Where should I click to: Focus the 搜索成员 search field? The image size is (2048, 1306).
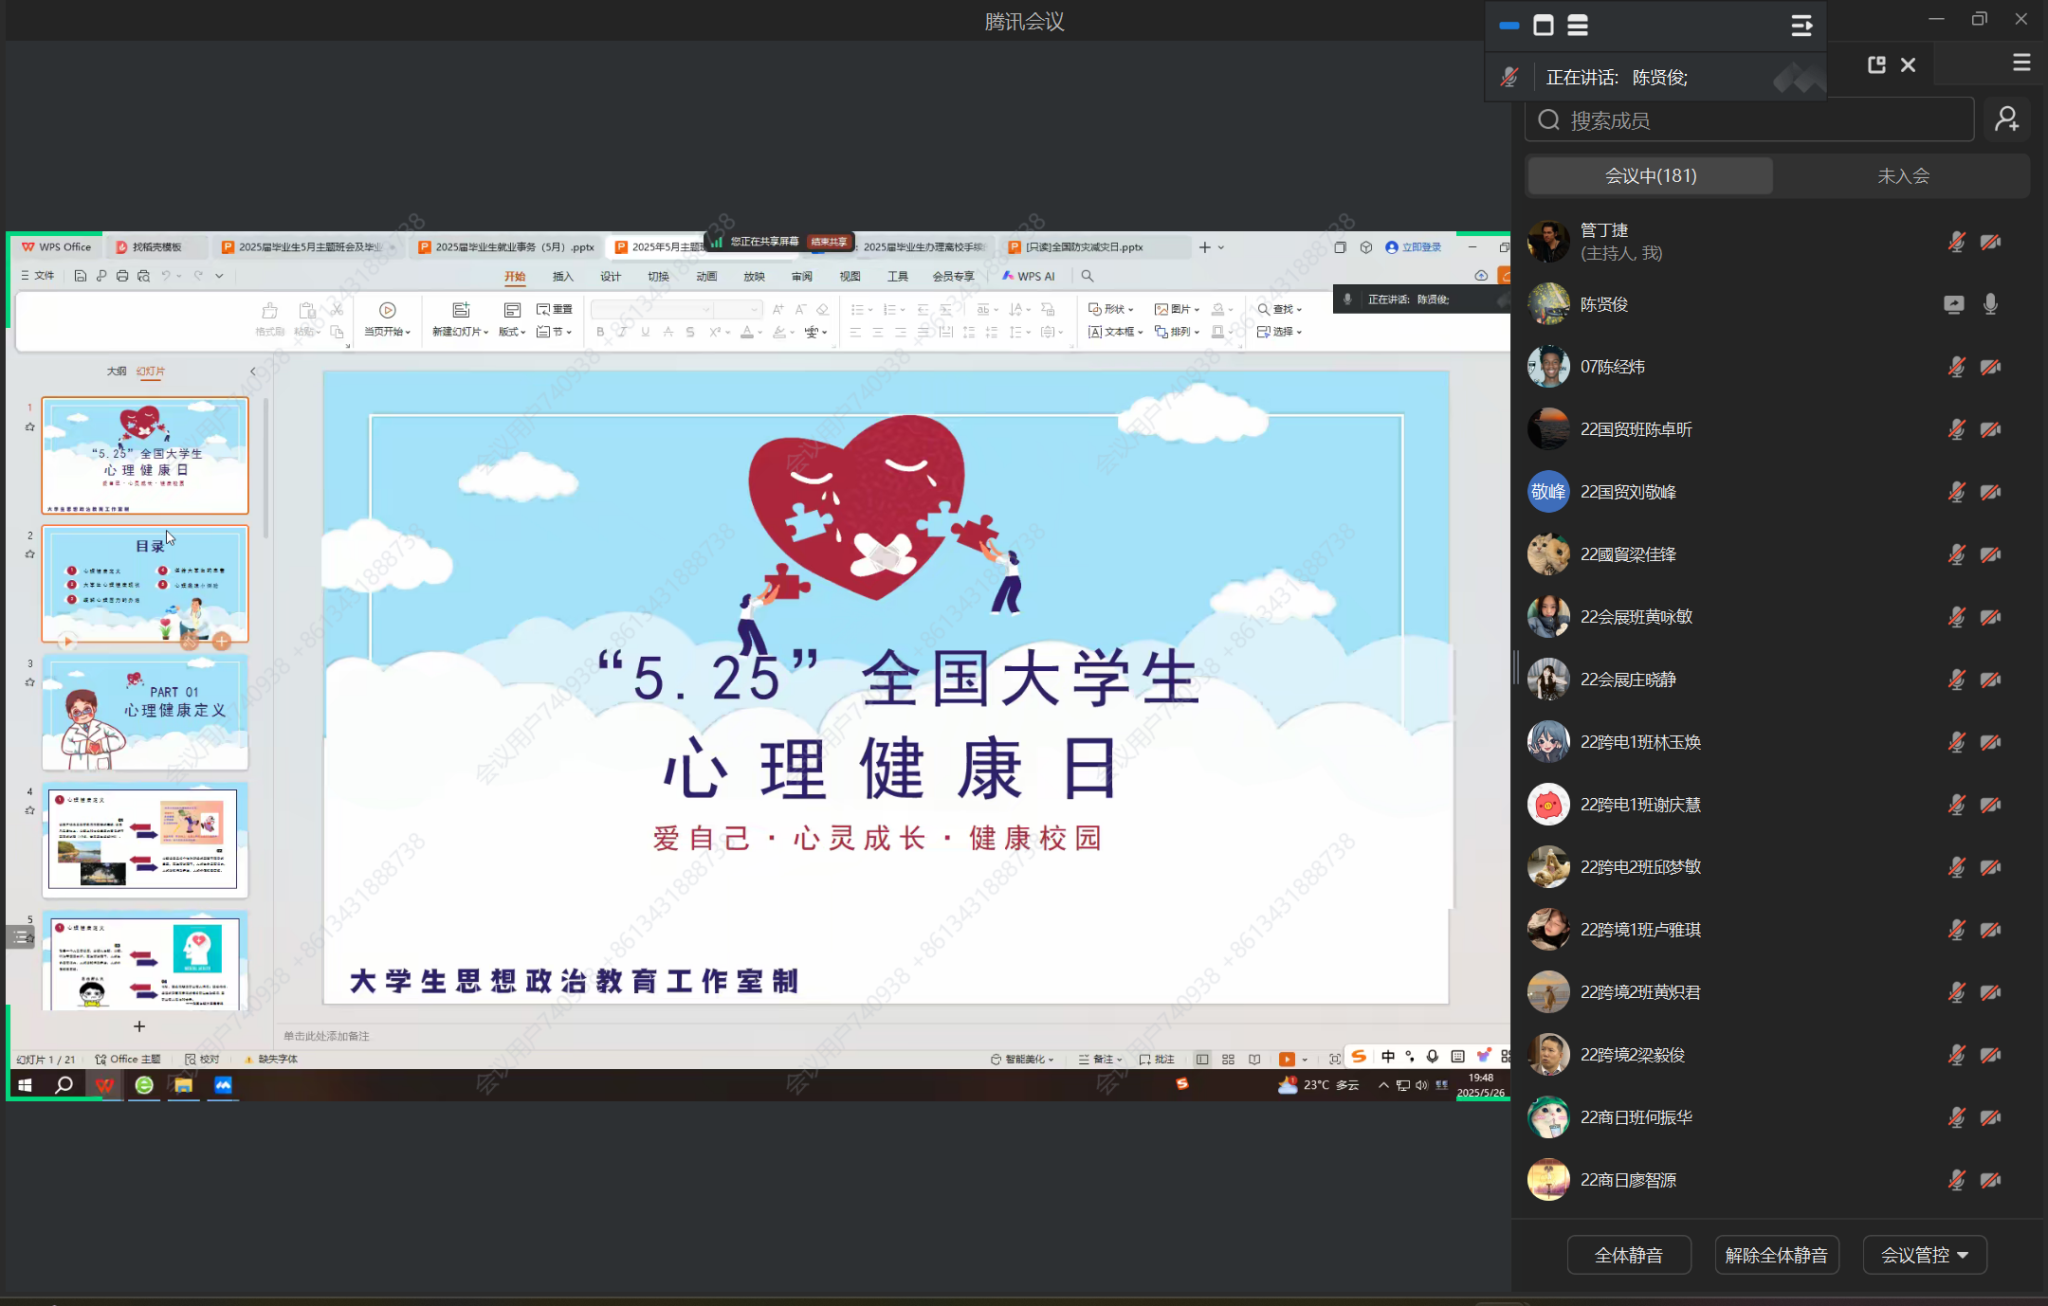pos(1750,121)
